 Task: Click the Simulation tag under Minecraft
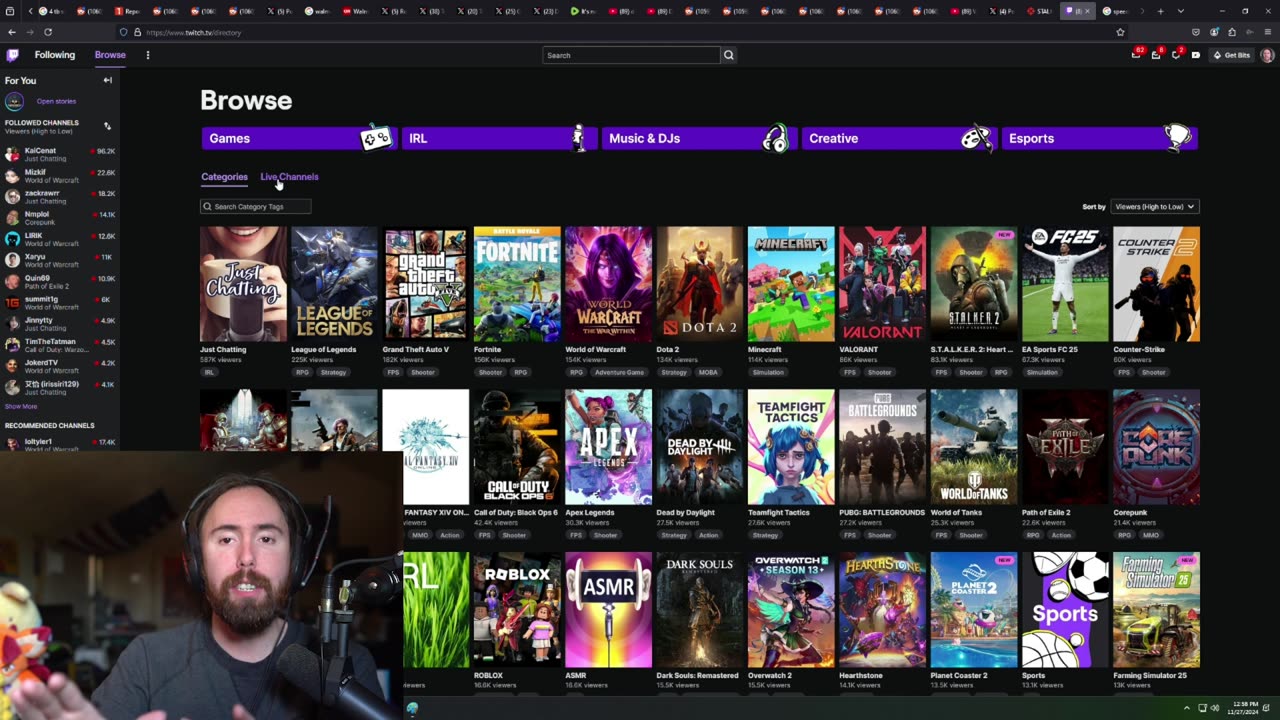point(768,372)
